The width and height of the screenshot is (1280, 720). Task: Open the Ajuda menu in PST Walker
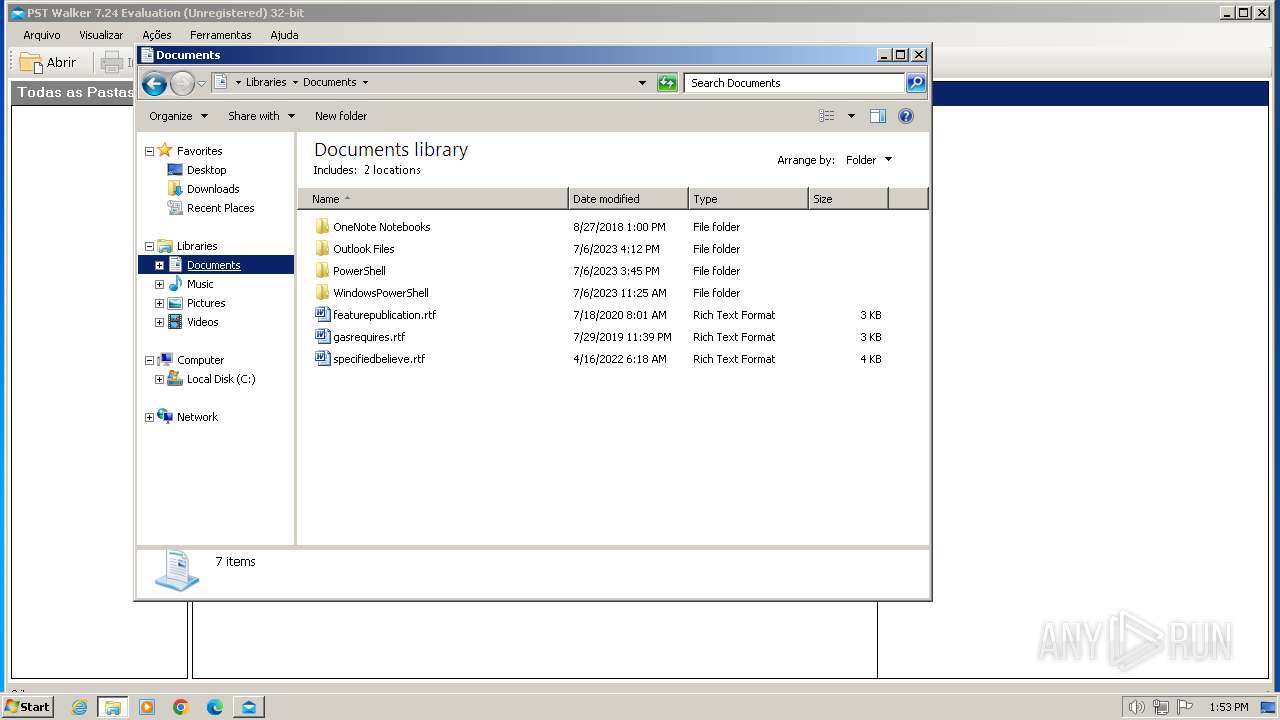coord(284,35)
